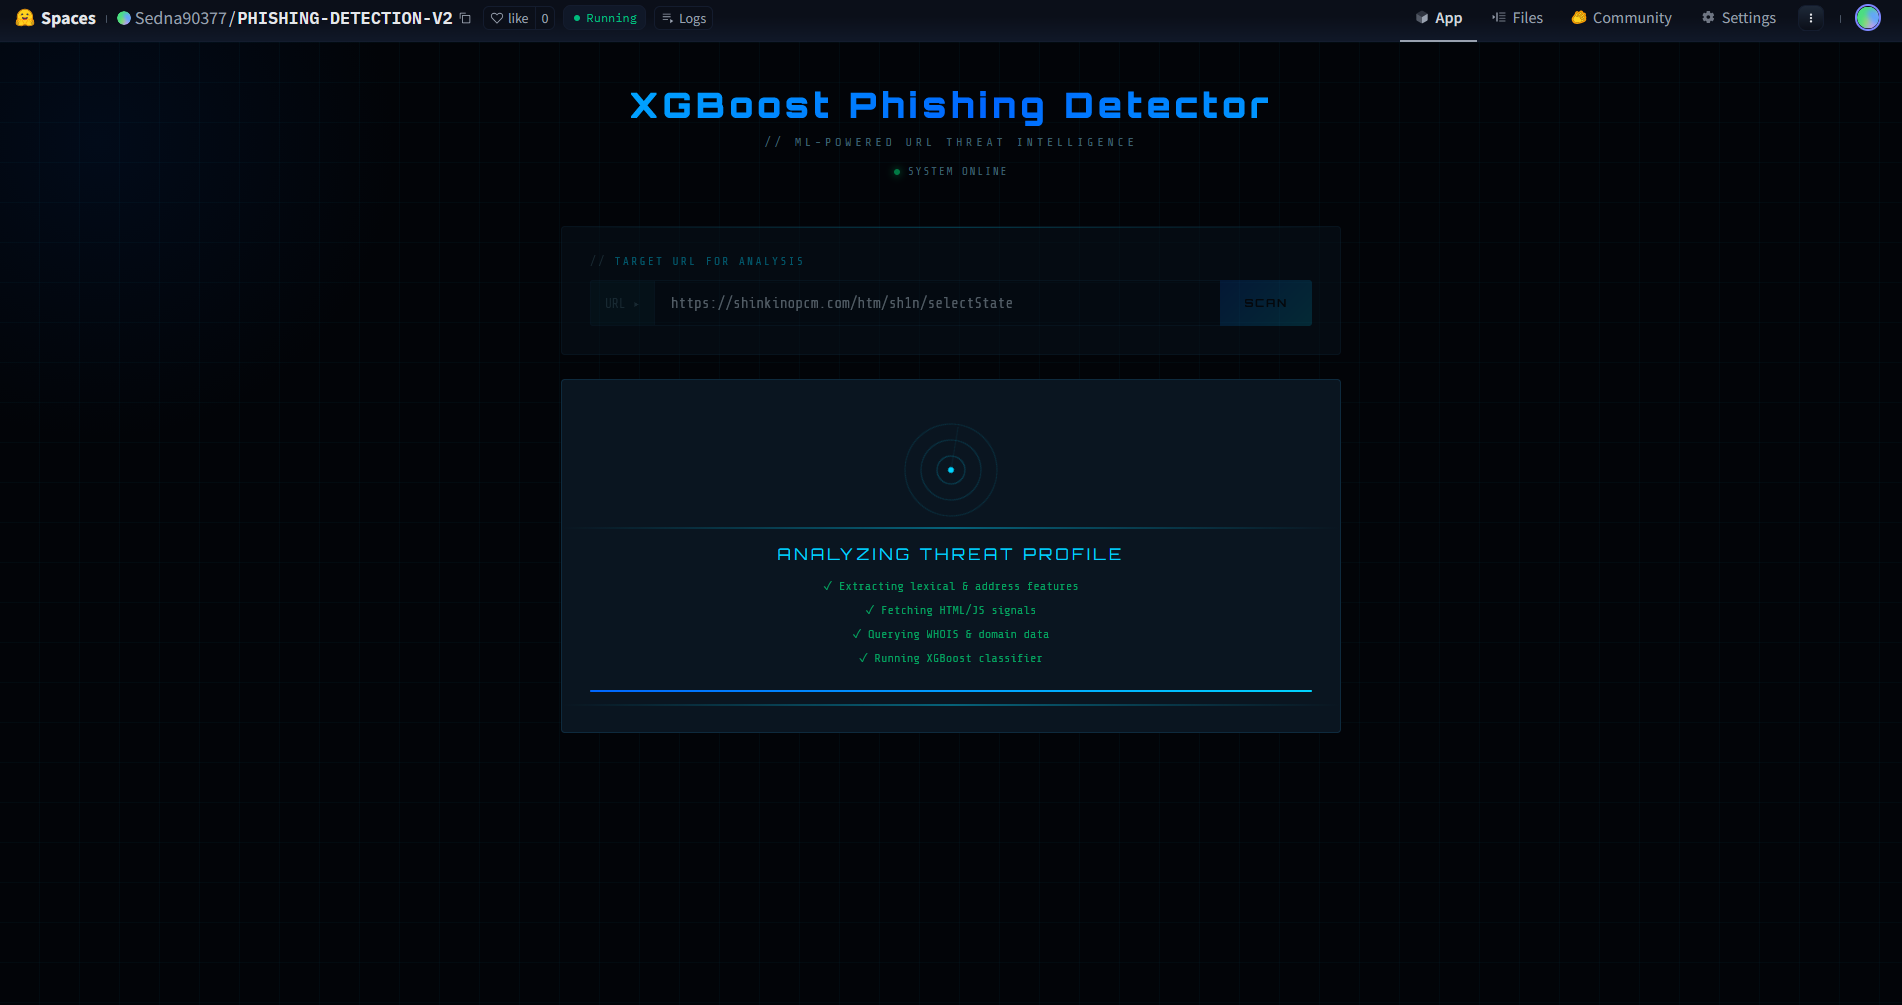Click the SYSTEM ONLINE status text

(x=957, y=172)
